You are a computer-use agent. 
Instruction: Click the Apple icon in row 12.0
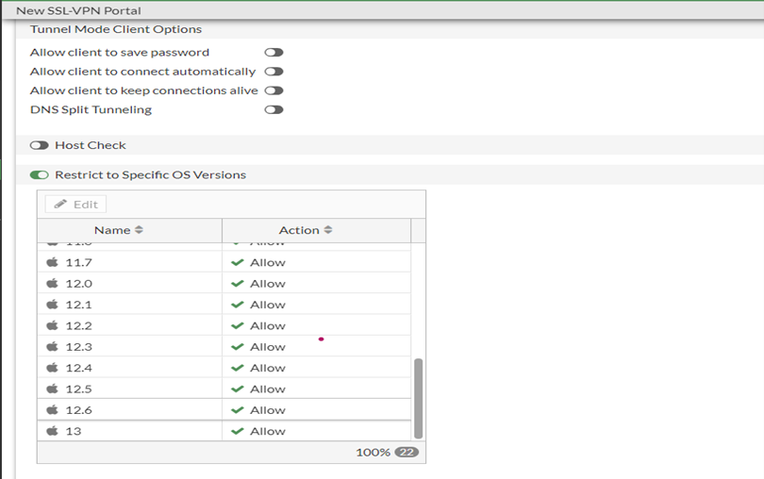click(x=53, y=283)
